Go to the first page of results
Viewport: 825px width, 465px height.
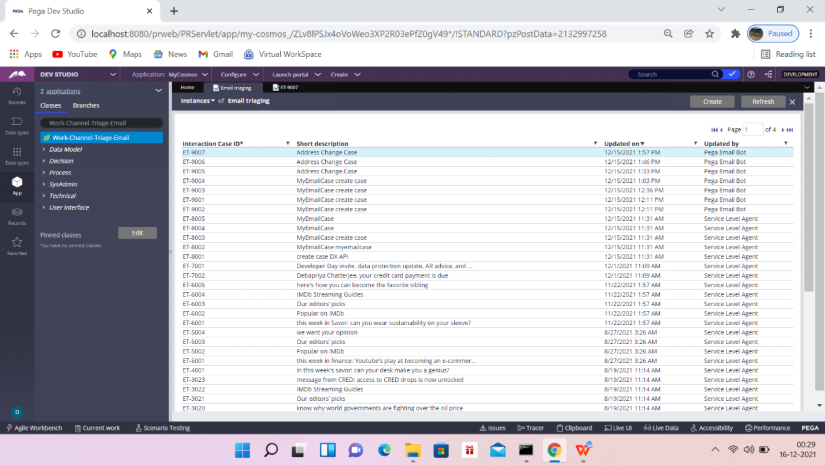[713, 129]
